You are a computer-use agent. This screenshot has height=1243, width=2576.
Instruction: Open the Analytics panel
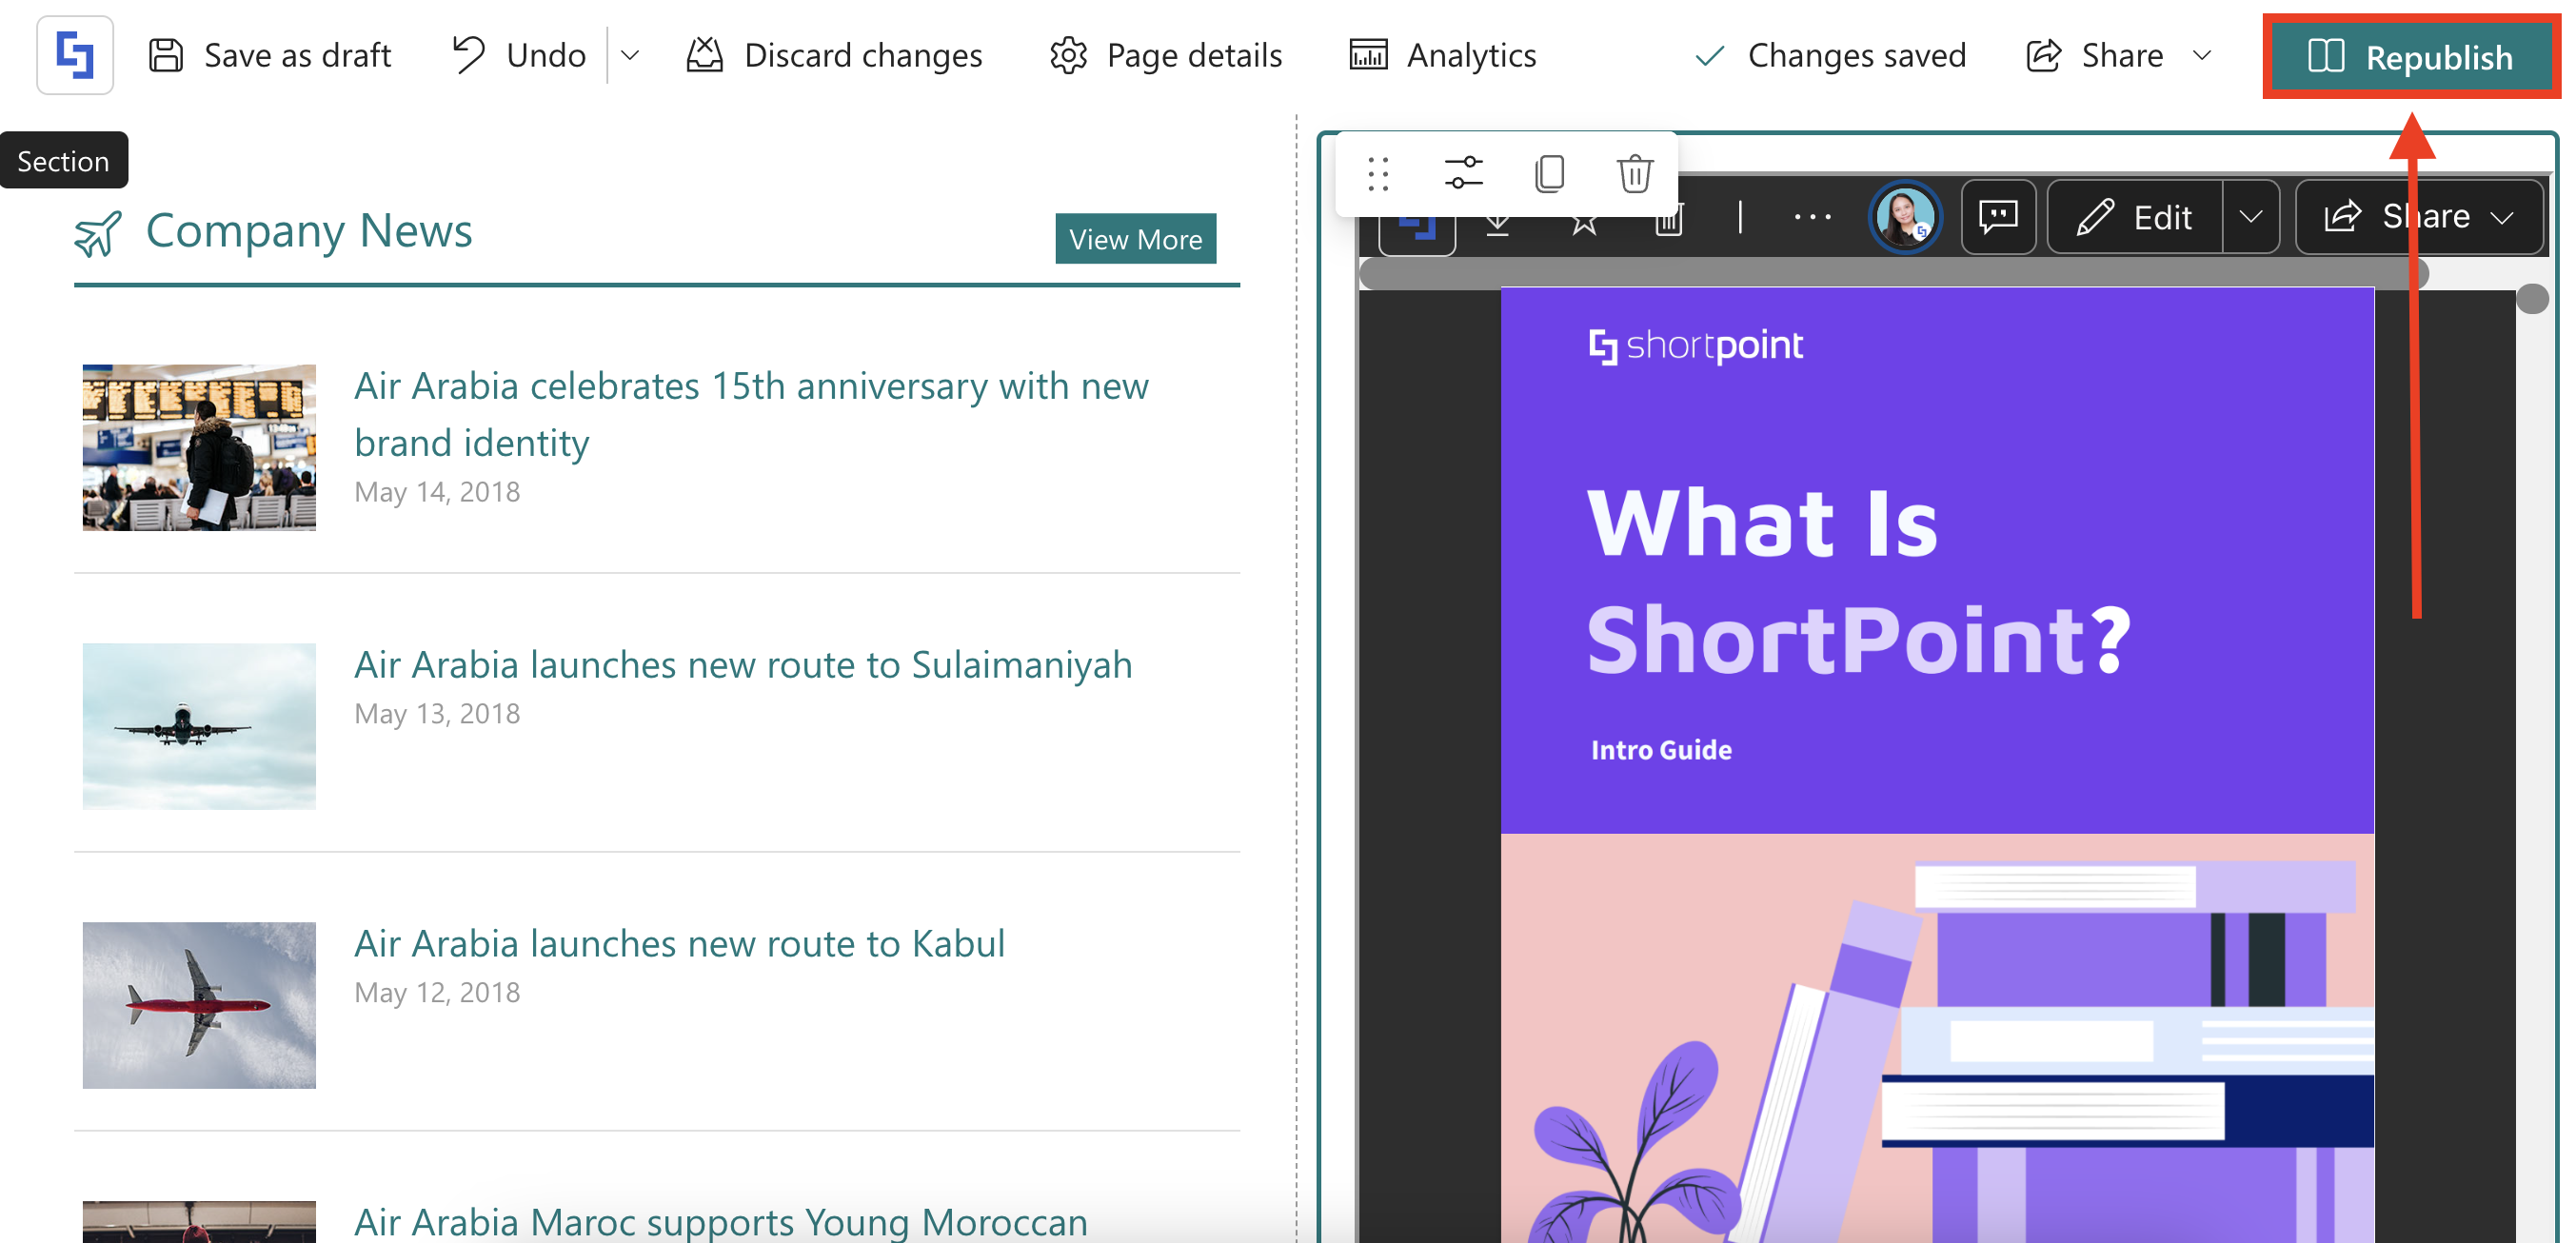pyautogui.click(x=1442, y=55)
